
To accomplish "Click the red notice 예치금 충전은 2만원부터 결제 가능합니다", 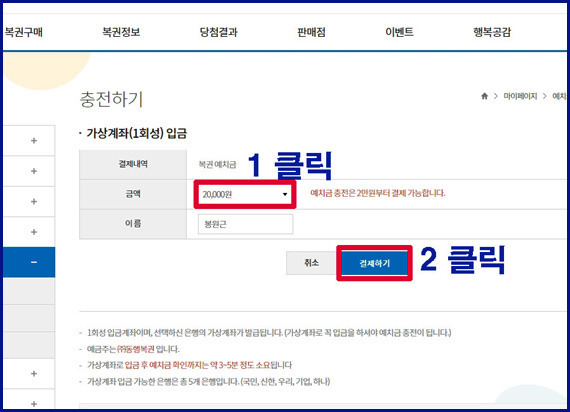I will tap(378, 193).
